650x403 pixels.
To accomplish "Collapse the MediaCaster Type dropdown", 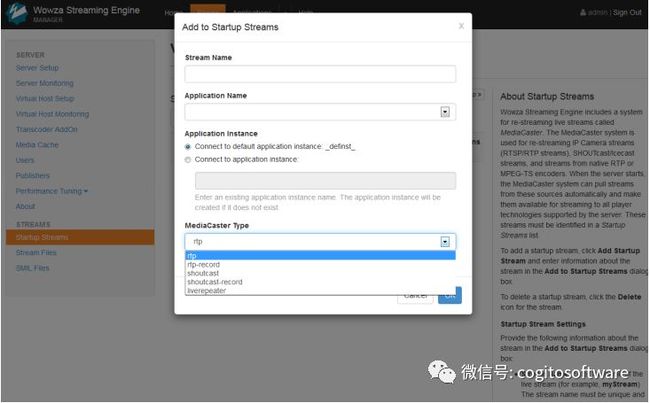I will tap(445, 242).
